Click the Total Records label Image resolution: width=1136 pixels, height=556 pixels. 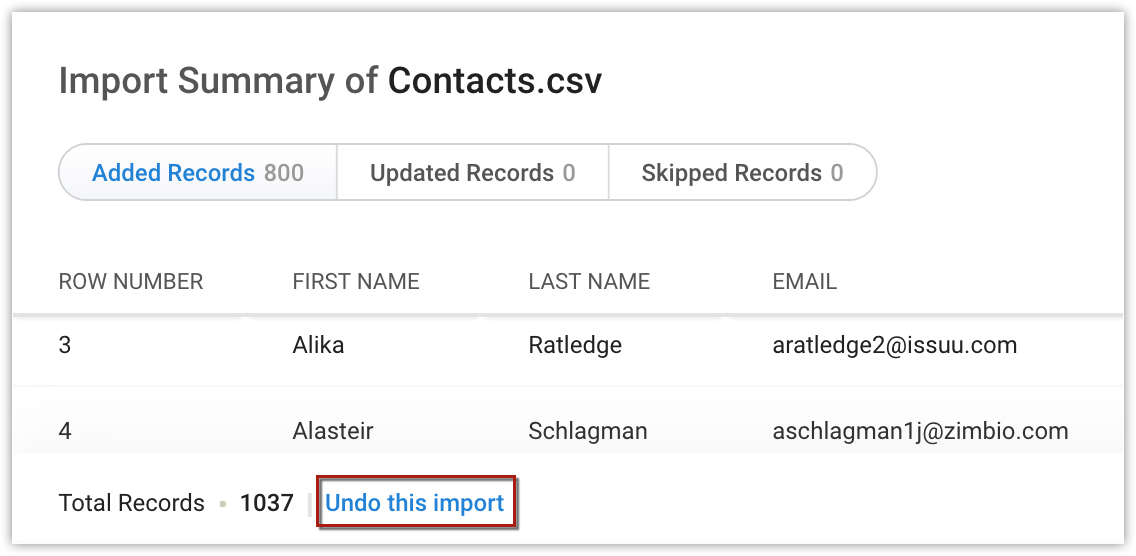pos(131,503)
